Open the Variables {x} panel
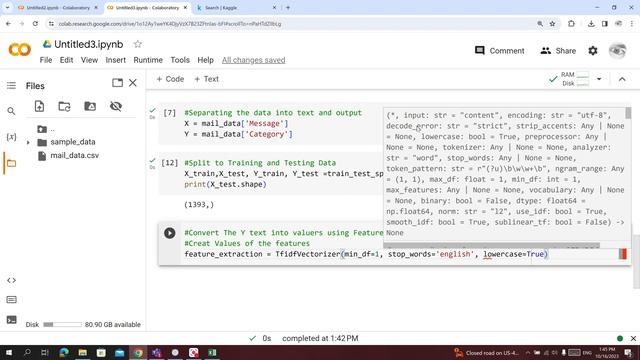This screenshot has height=360, width=640. [11, 137]
